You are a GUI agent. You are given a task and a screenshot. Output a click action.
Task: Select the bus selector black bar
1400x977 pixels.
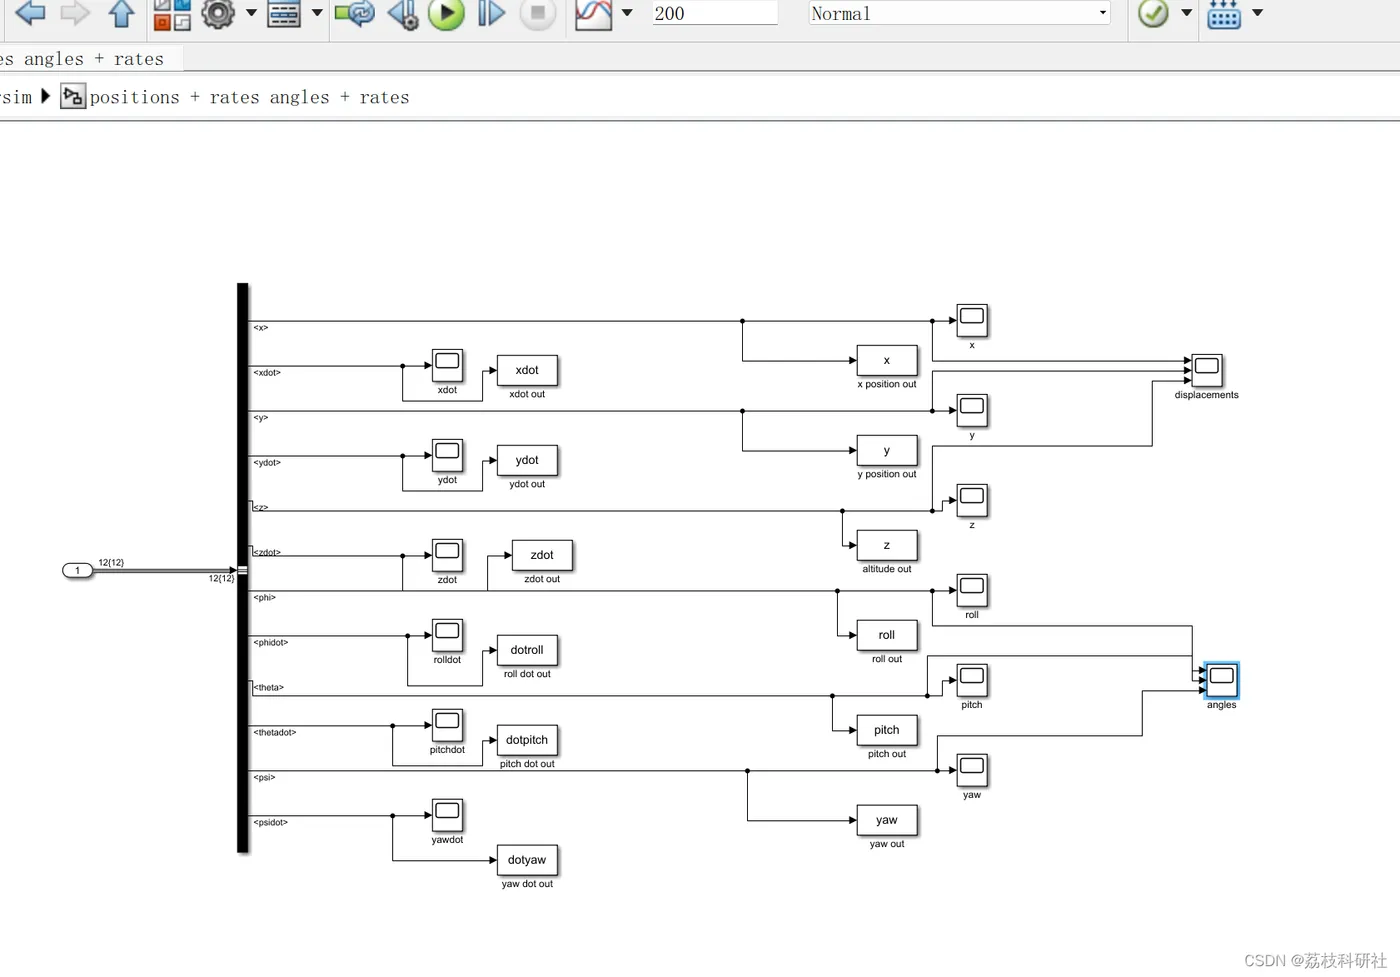[x=242, y=567]
